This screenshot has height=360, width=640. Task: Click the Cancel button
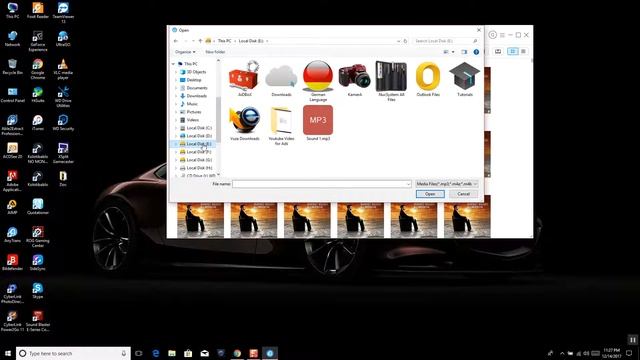(463, 194)
